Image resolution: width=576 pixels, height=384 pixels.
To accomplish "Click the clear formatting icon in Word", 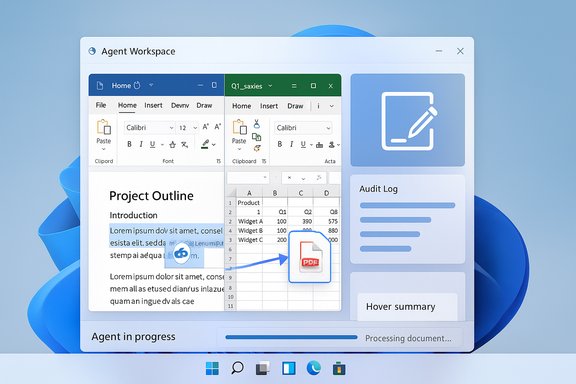I will pos(185,144).
